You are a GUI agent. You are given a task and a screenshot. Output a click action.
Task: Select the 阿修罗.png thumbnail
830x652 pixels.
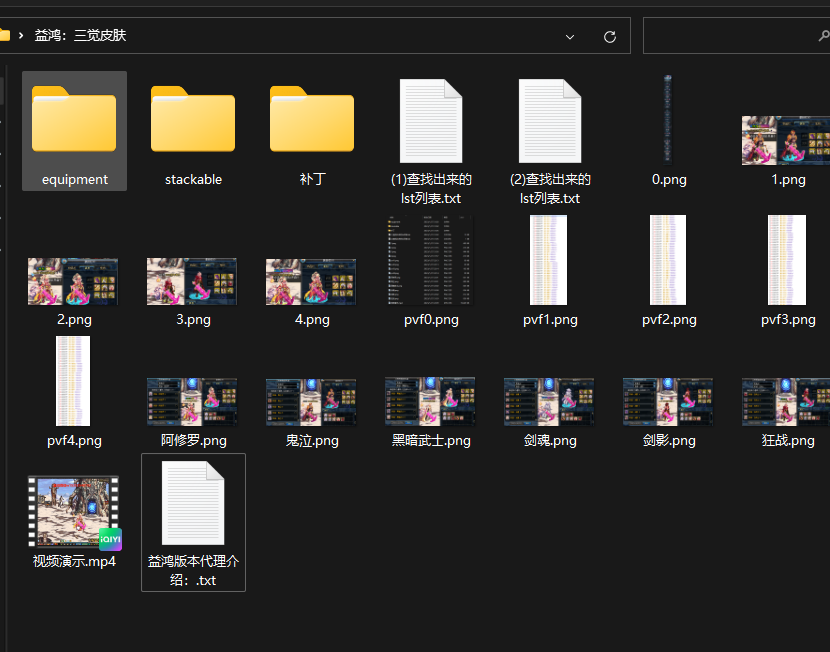click(x=192, y=402)
